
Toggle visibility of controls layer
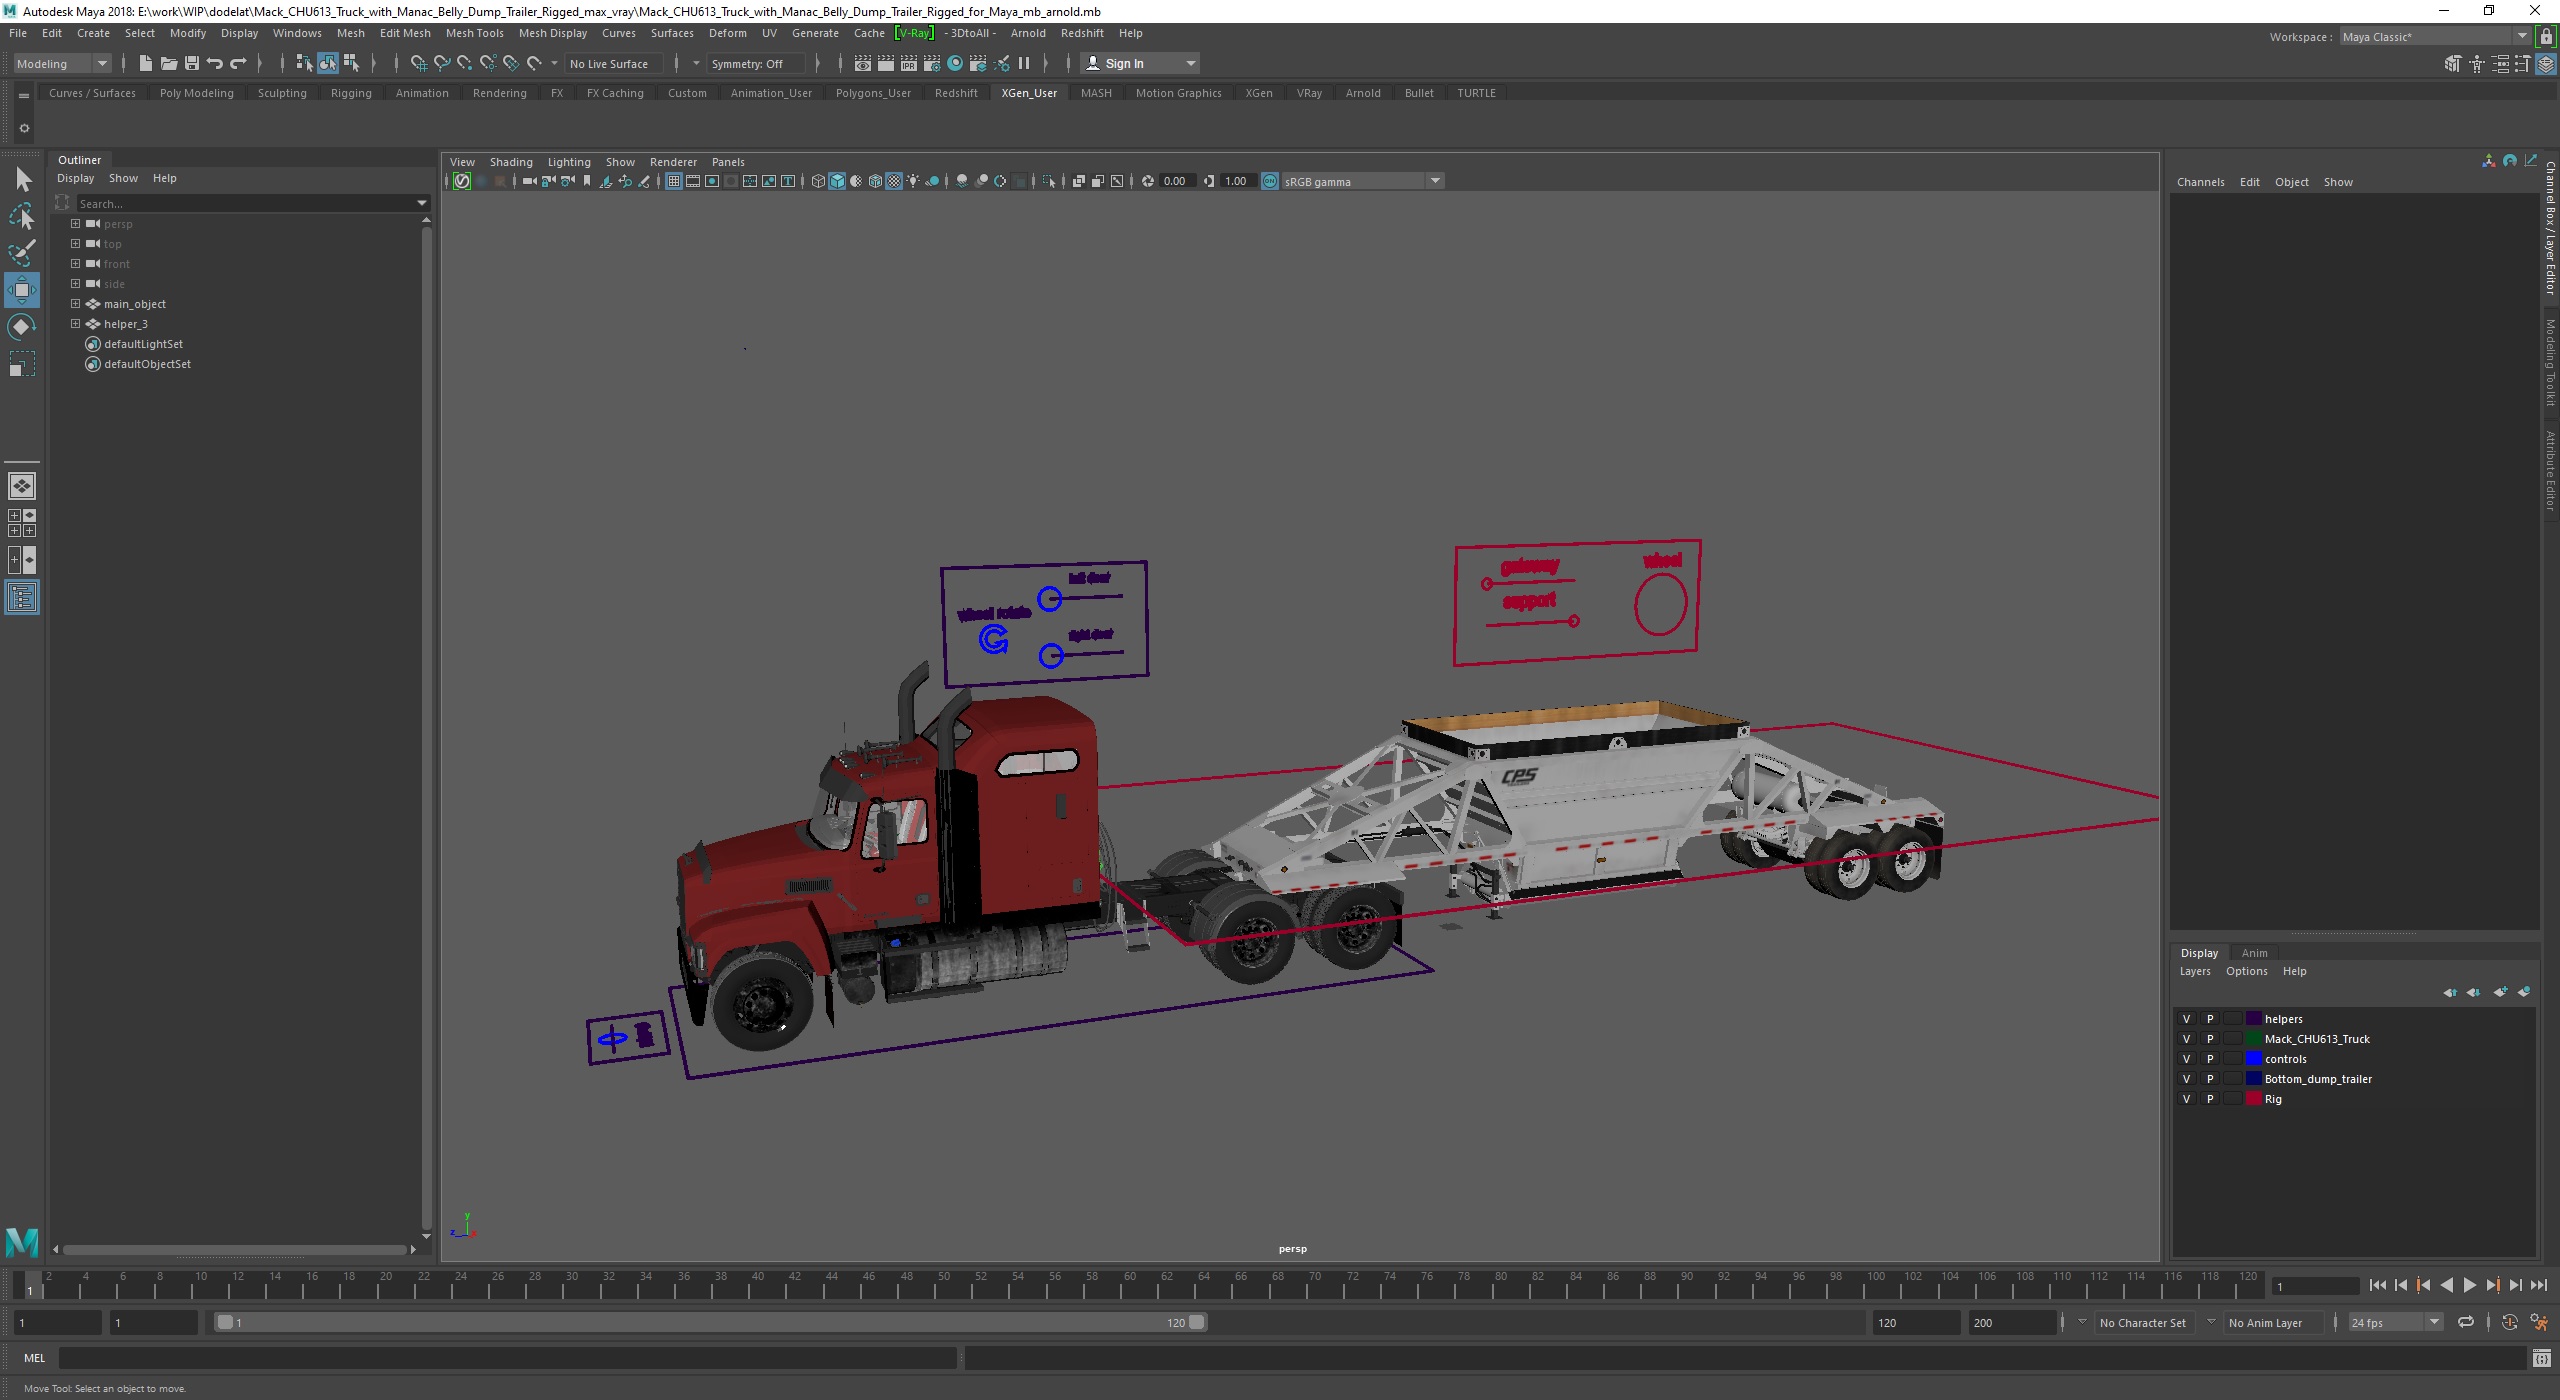(x=2186, y=1059)
